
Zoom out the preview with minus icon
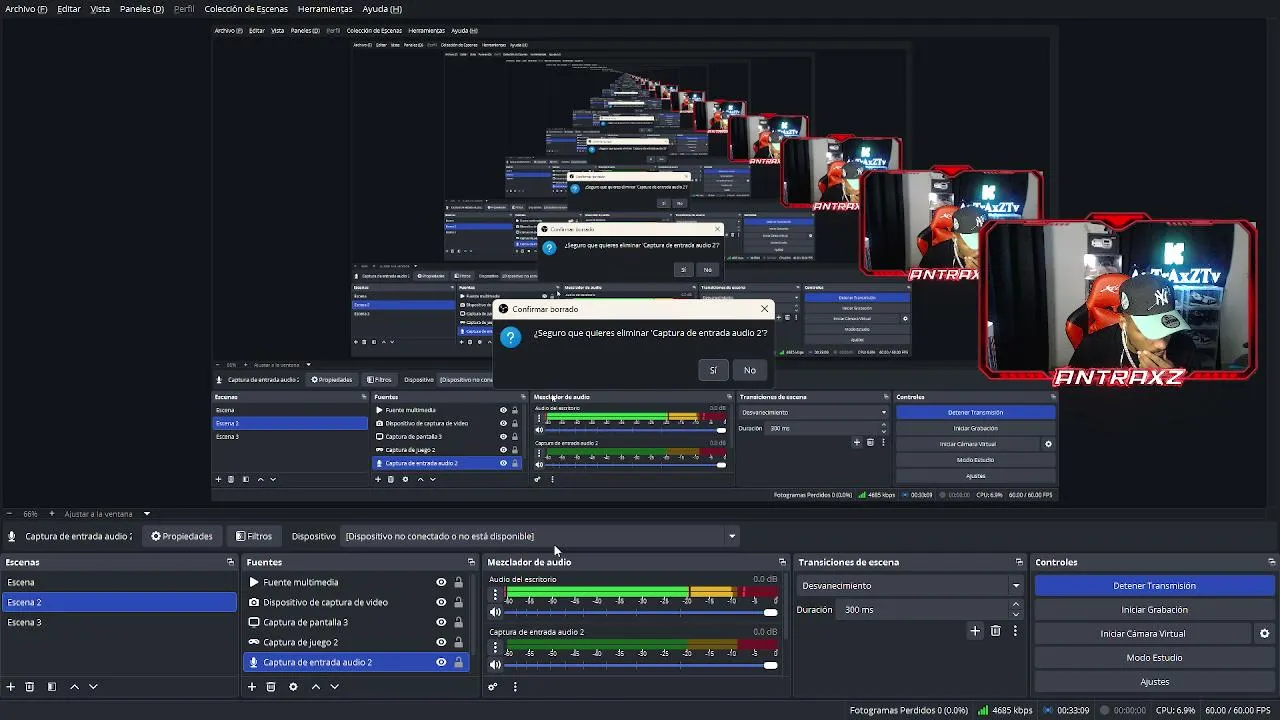click(x=9, y=514)
